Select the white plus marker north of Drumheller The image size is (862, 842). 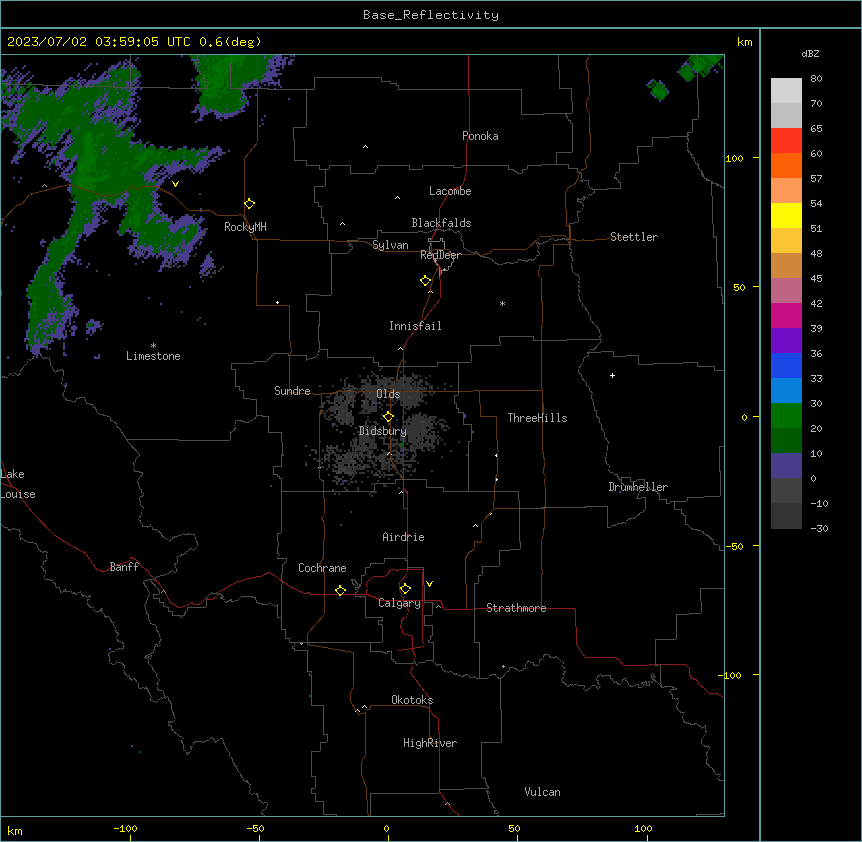point(612,375)
